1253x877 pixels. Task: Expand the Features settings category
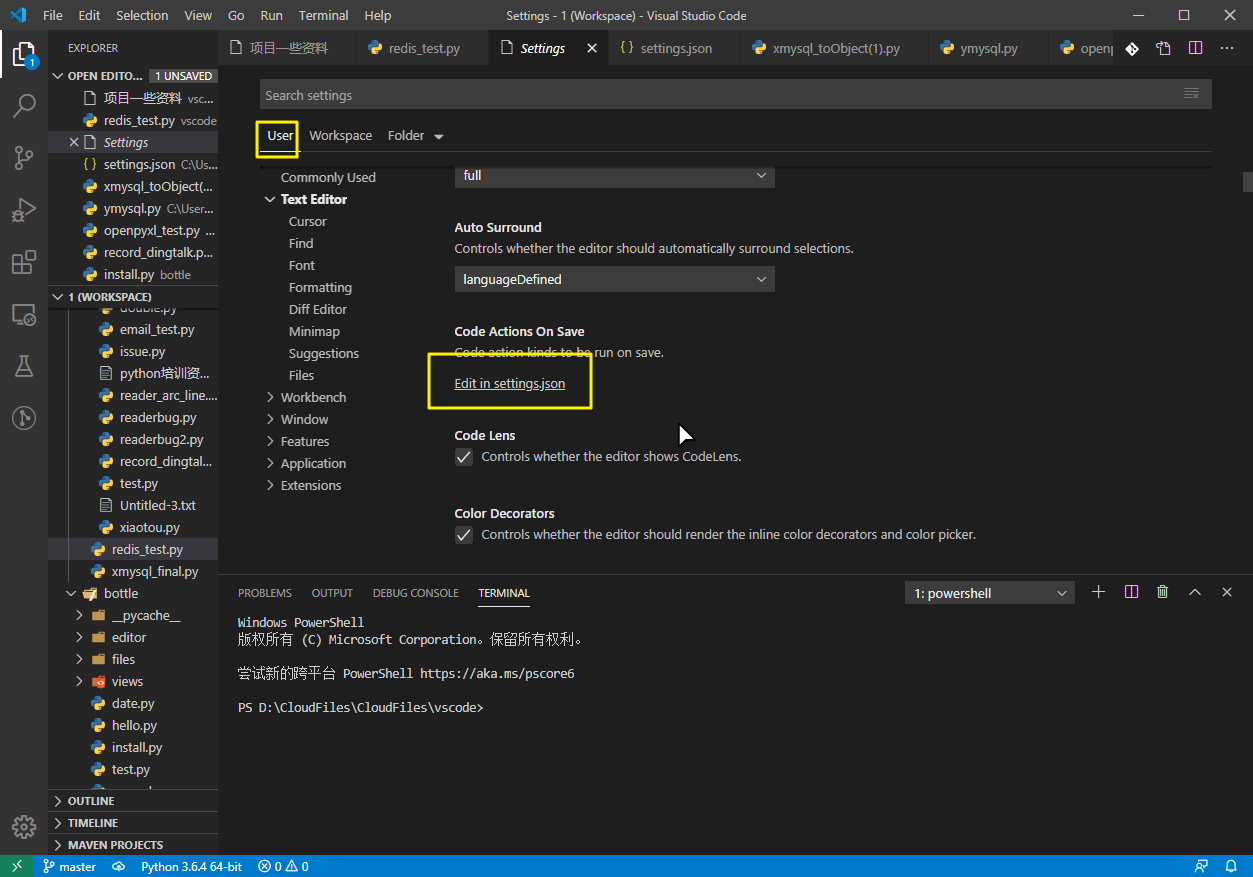(270, 441)
